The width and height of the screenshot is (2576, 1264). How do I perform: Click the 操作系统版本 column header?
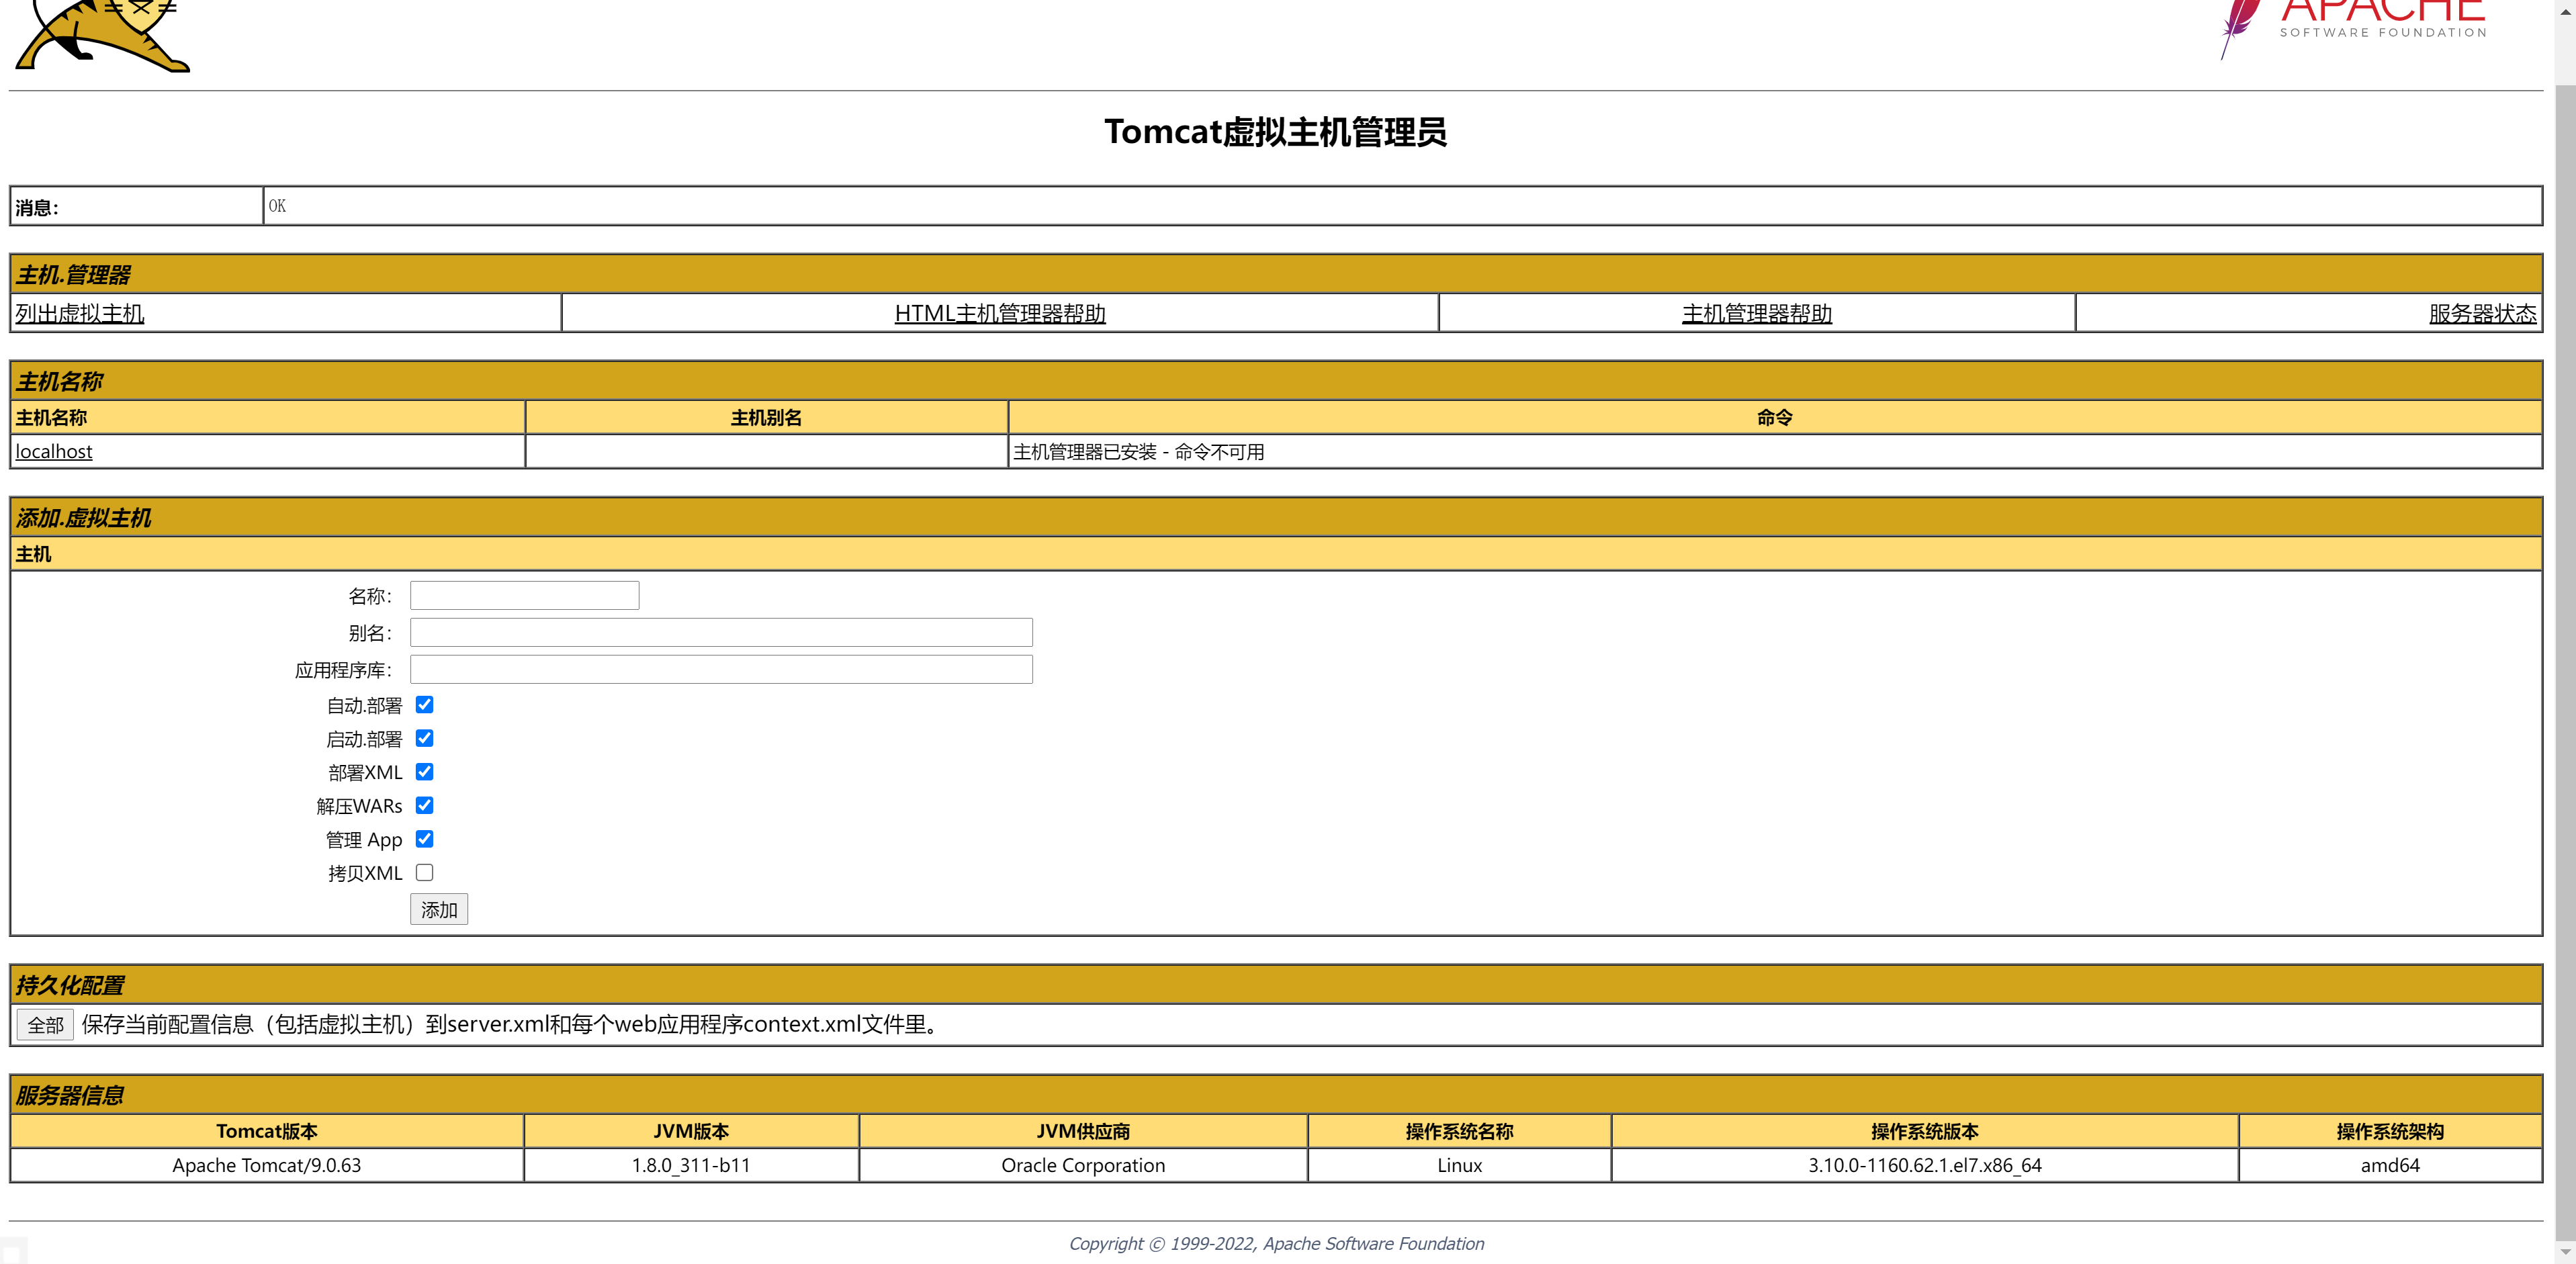1925,1131
